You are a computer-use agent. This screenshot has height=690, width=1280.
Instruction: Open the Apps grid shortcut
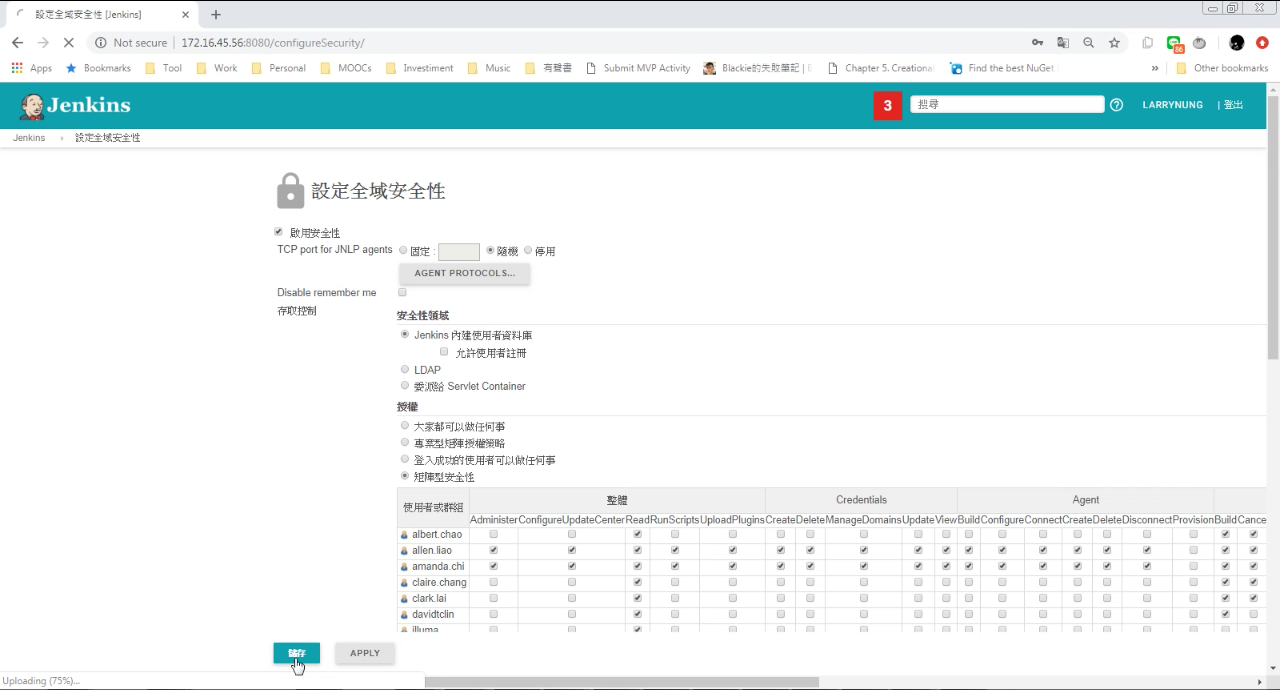coord(31,68)
